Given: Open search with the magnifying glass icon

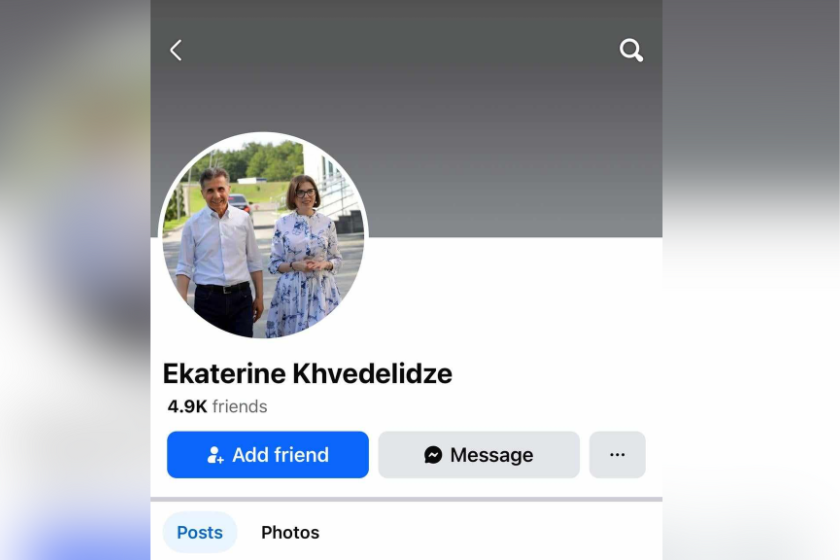Looking at the screenshot, I should (x=631, y=50).
